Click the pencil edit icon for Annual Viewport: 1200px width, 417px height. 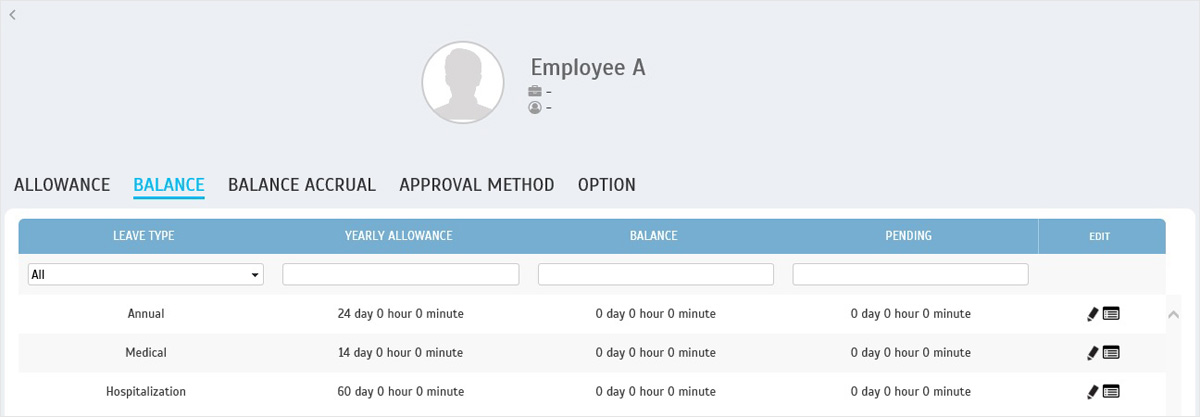pyautogui.click(x=1092, y=314)
